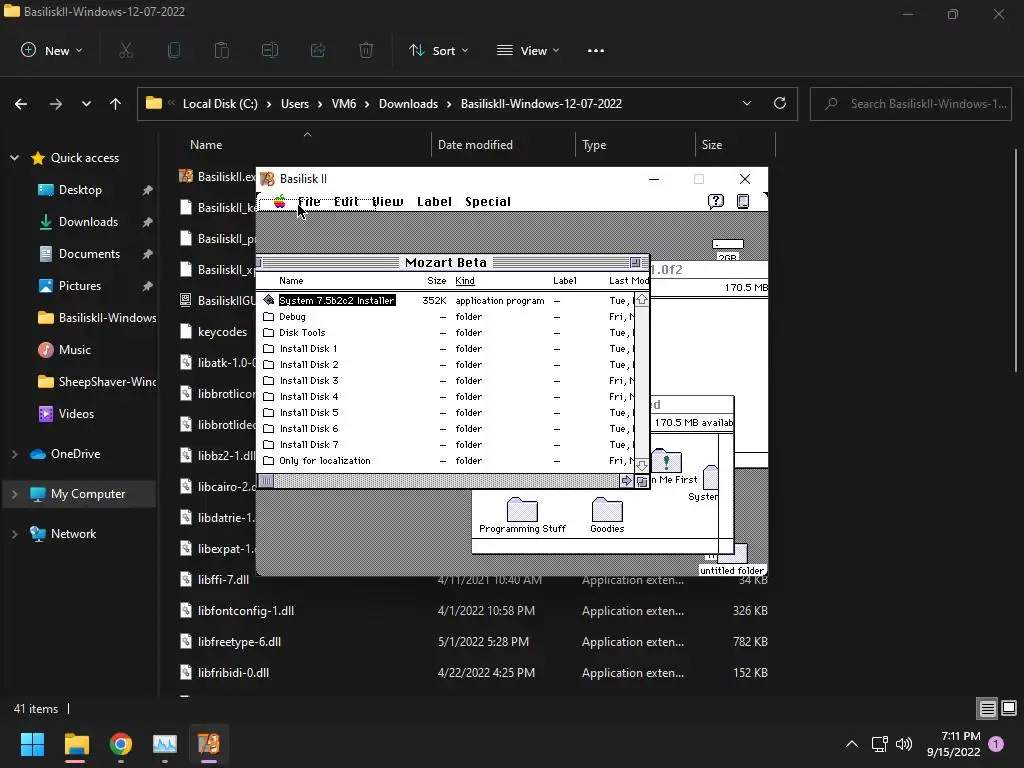Click scroll right arrow in Mozart Beta window
Screen dimensions: 1024x768
pyautogui.click(x=626, y=481)
